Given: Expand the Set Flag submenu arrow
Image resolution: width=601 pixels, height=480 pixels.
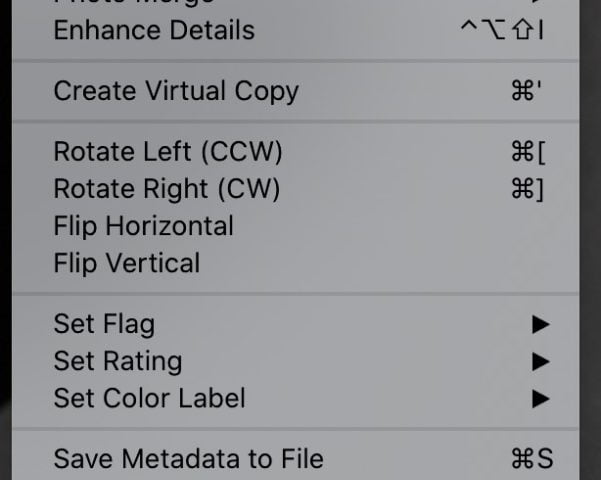Looking at the screenshot, I should click(540, 324).
